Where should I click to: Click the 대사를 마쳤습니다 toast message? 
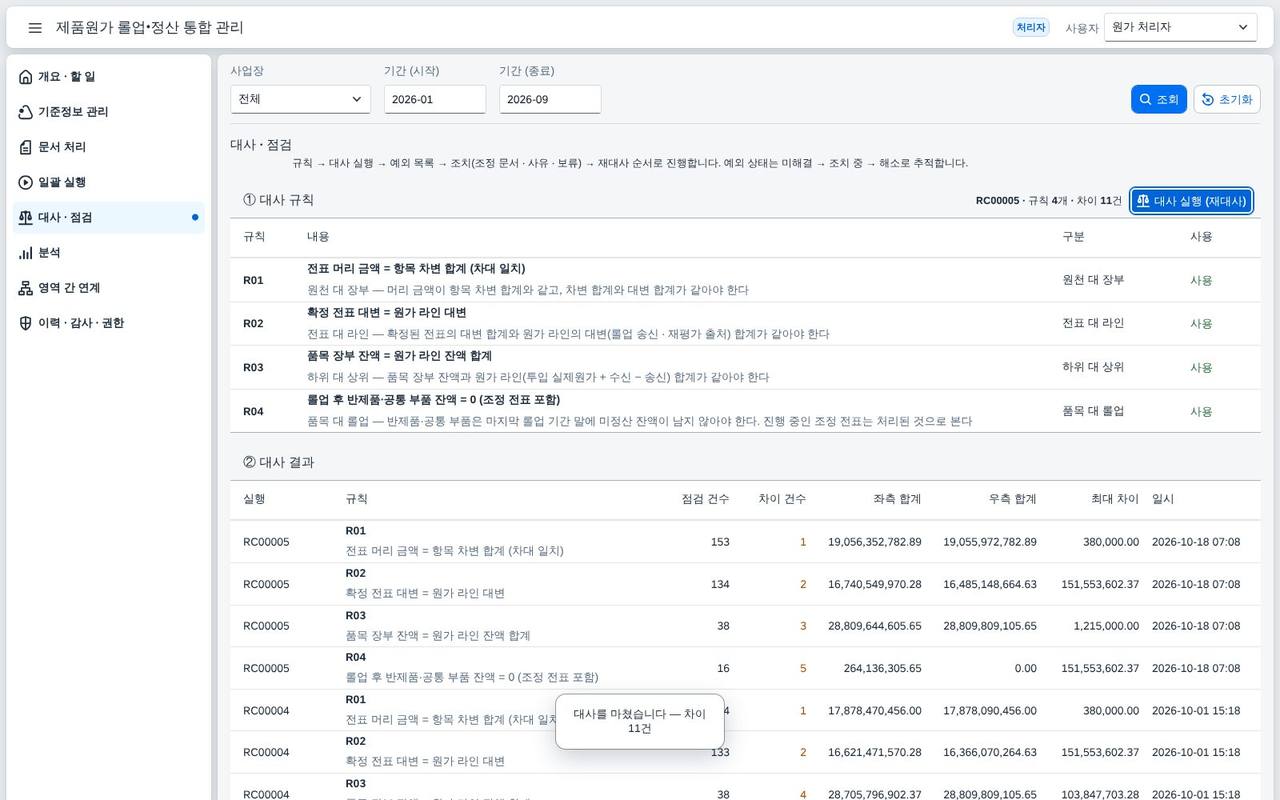[640, 721]
